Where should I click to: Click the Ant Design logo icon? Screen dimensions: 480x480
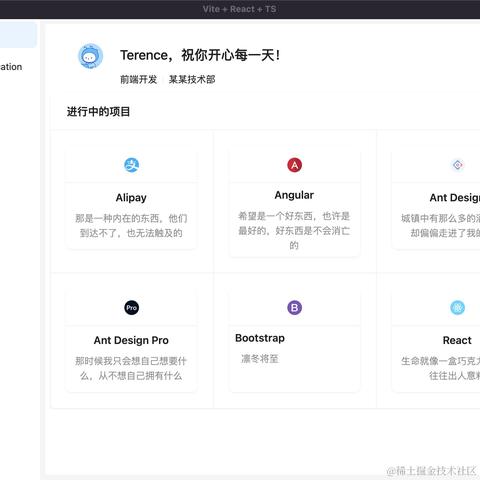coord(458,165)
